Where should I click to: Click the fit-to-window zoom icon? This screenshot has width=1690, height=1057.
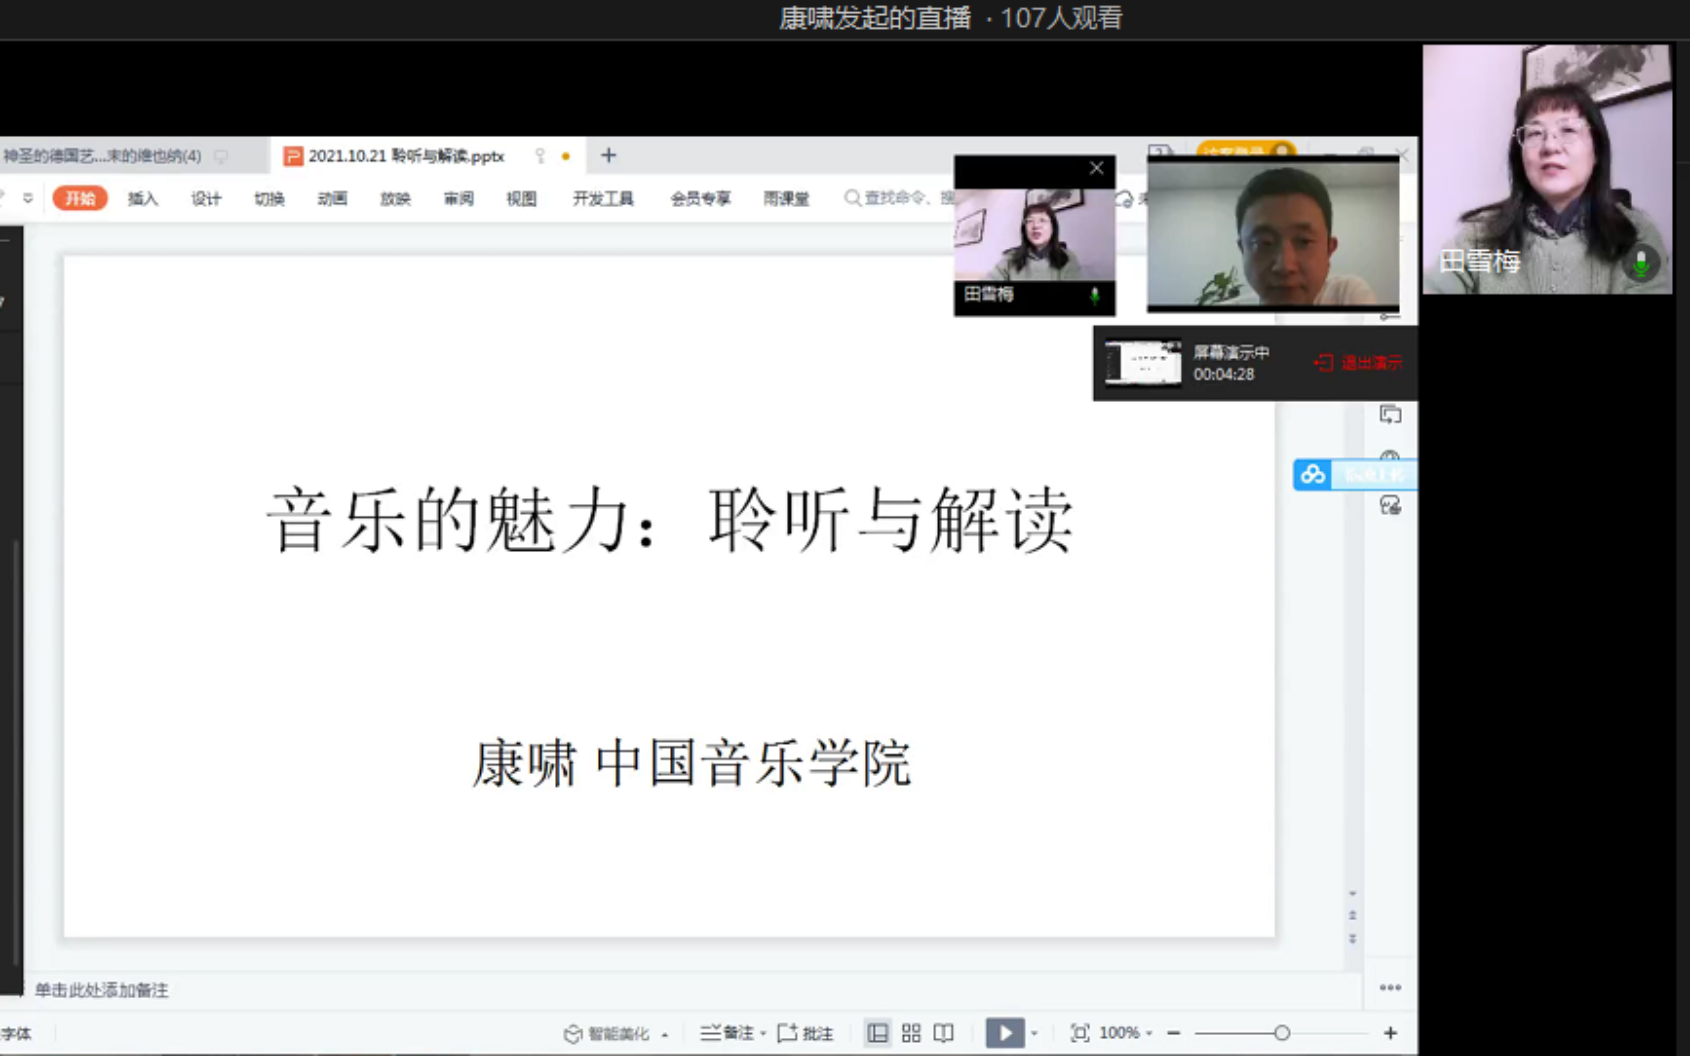pos(1080,1033)
